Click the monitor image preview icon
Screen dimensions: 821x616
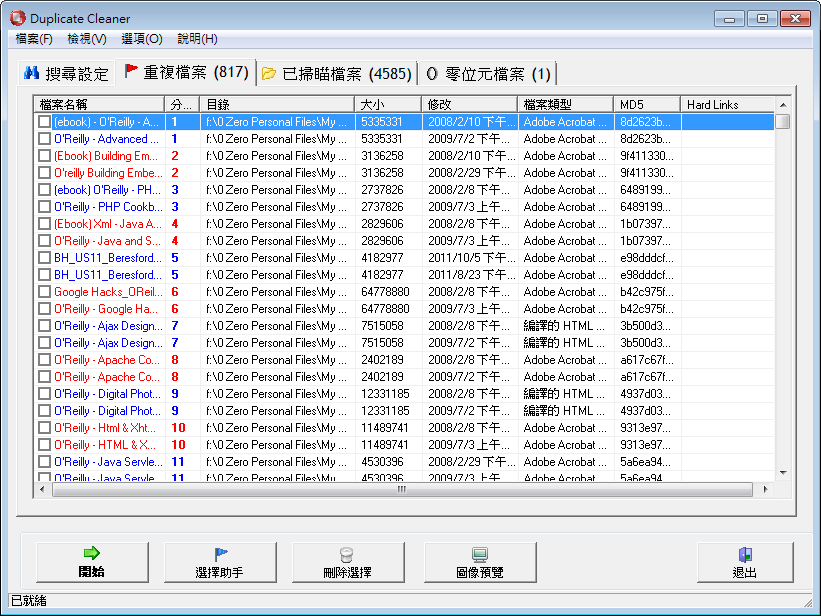(x=480, y=554)
